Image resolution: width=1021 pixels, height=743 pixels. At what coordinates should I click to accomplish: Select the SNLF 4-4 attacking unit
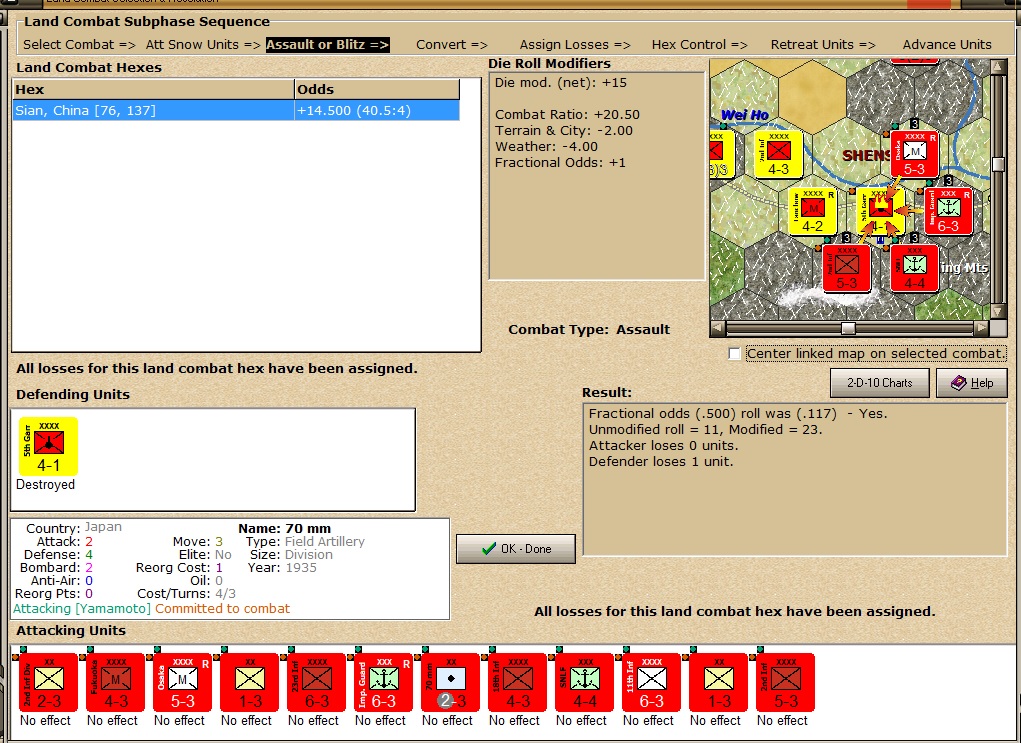coord(585,682)
